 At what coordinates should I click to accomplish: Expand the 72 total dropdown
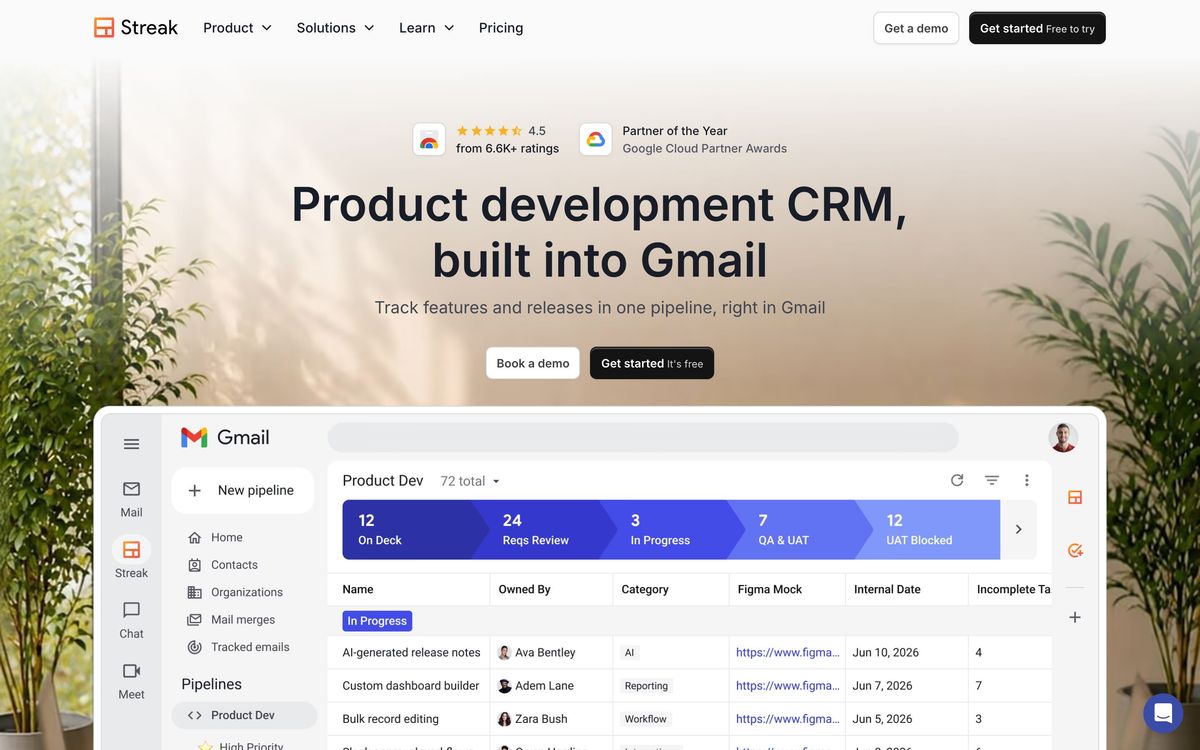(470, 481)
